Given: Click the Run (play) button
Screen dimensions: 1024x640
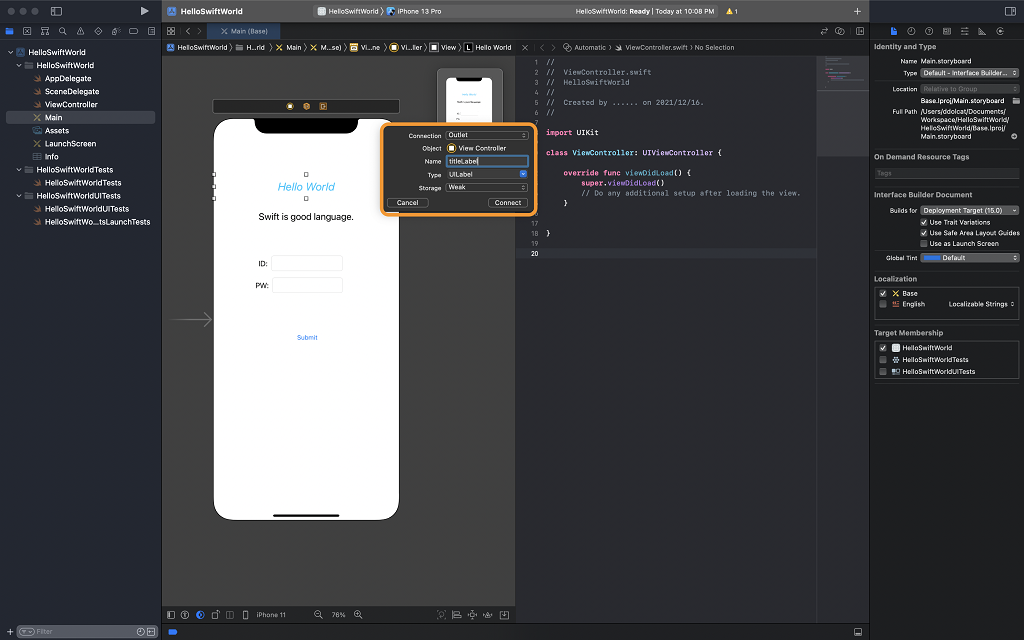Looking at the screenshot, I should 145,11.
